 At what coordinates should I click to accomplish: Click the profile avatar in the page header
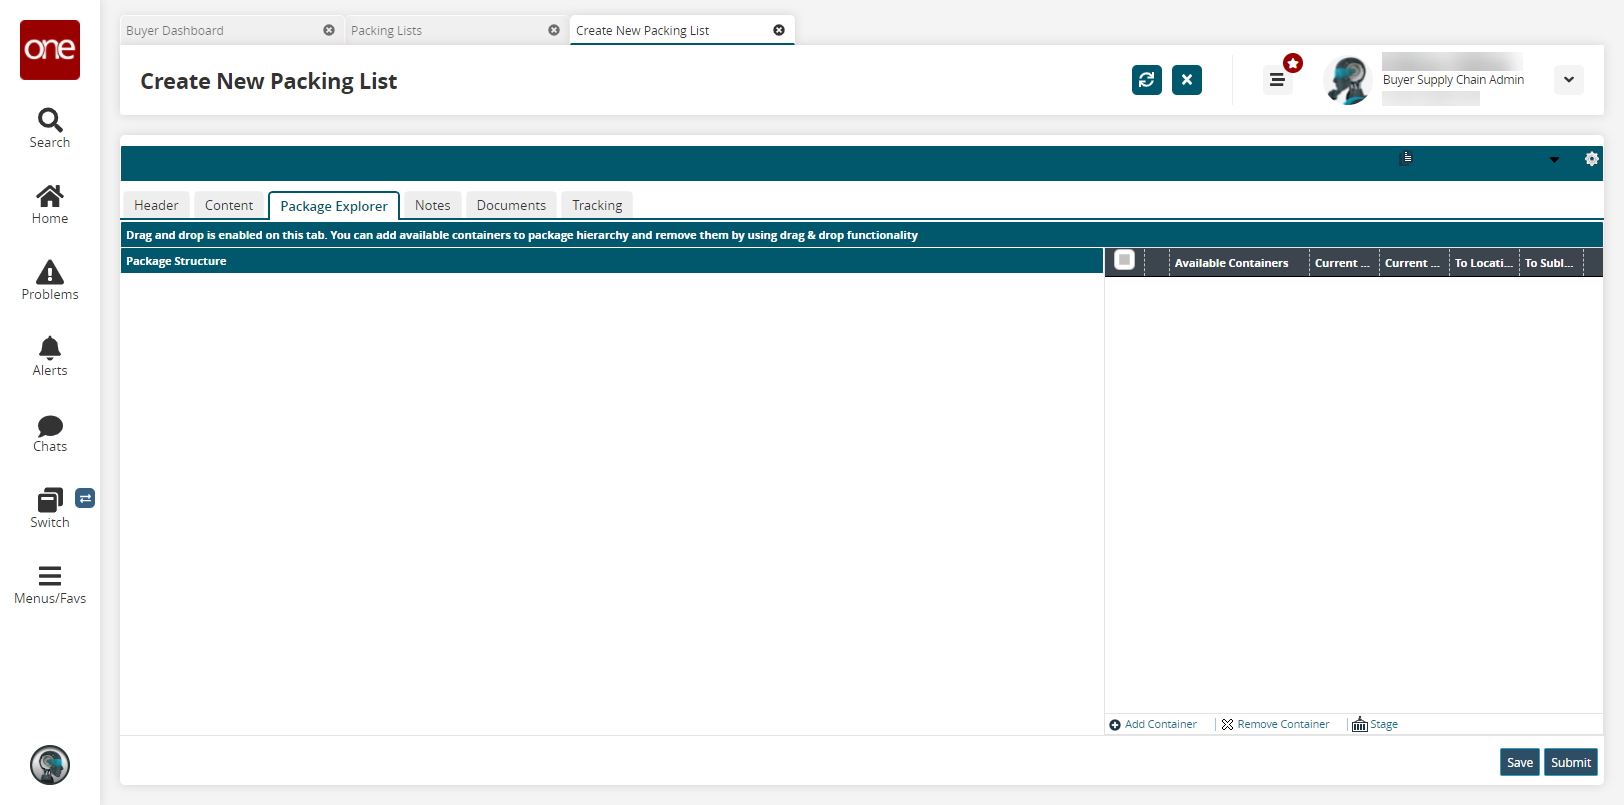[x=1348, y=80]
